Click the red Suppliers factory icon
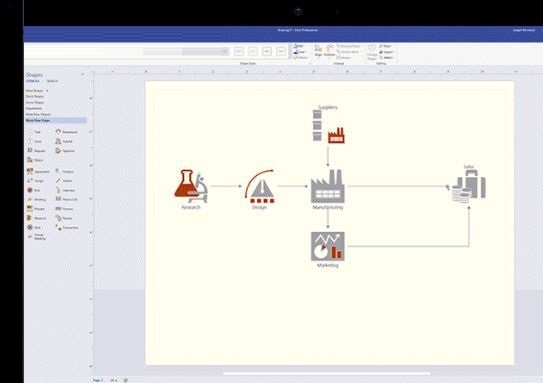Viewport: 543px width, 383px height. tap(336, 135)
